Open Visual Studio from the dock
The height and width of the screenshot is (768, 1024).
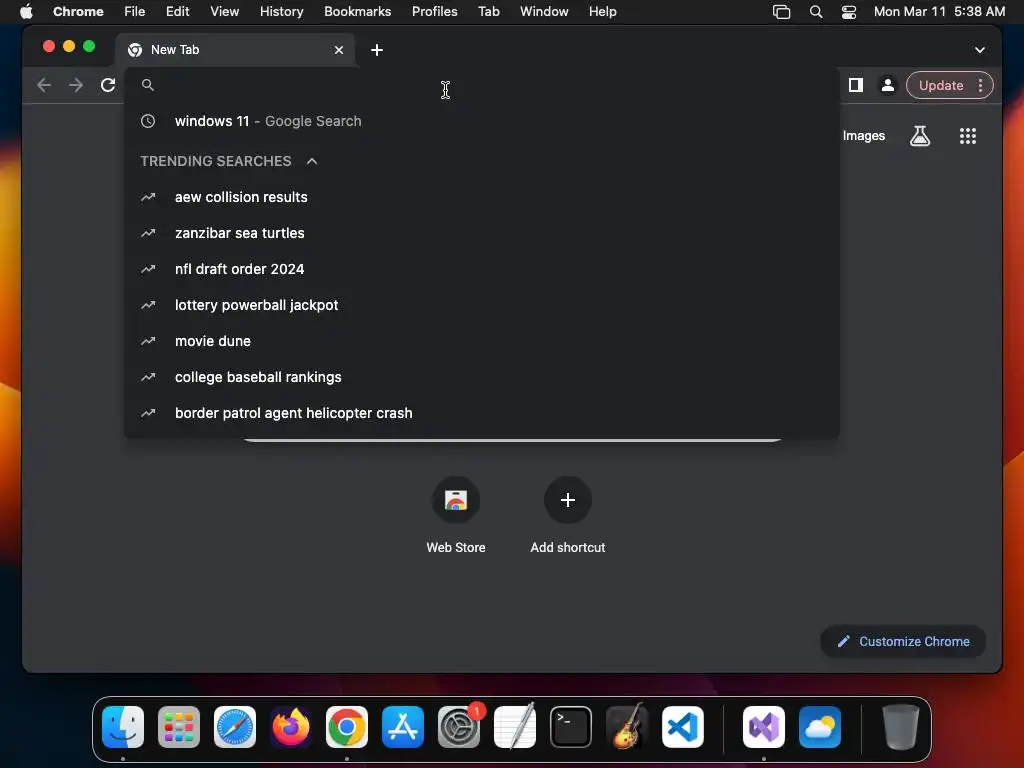tap(763, 726)
